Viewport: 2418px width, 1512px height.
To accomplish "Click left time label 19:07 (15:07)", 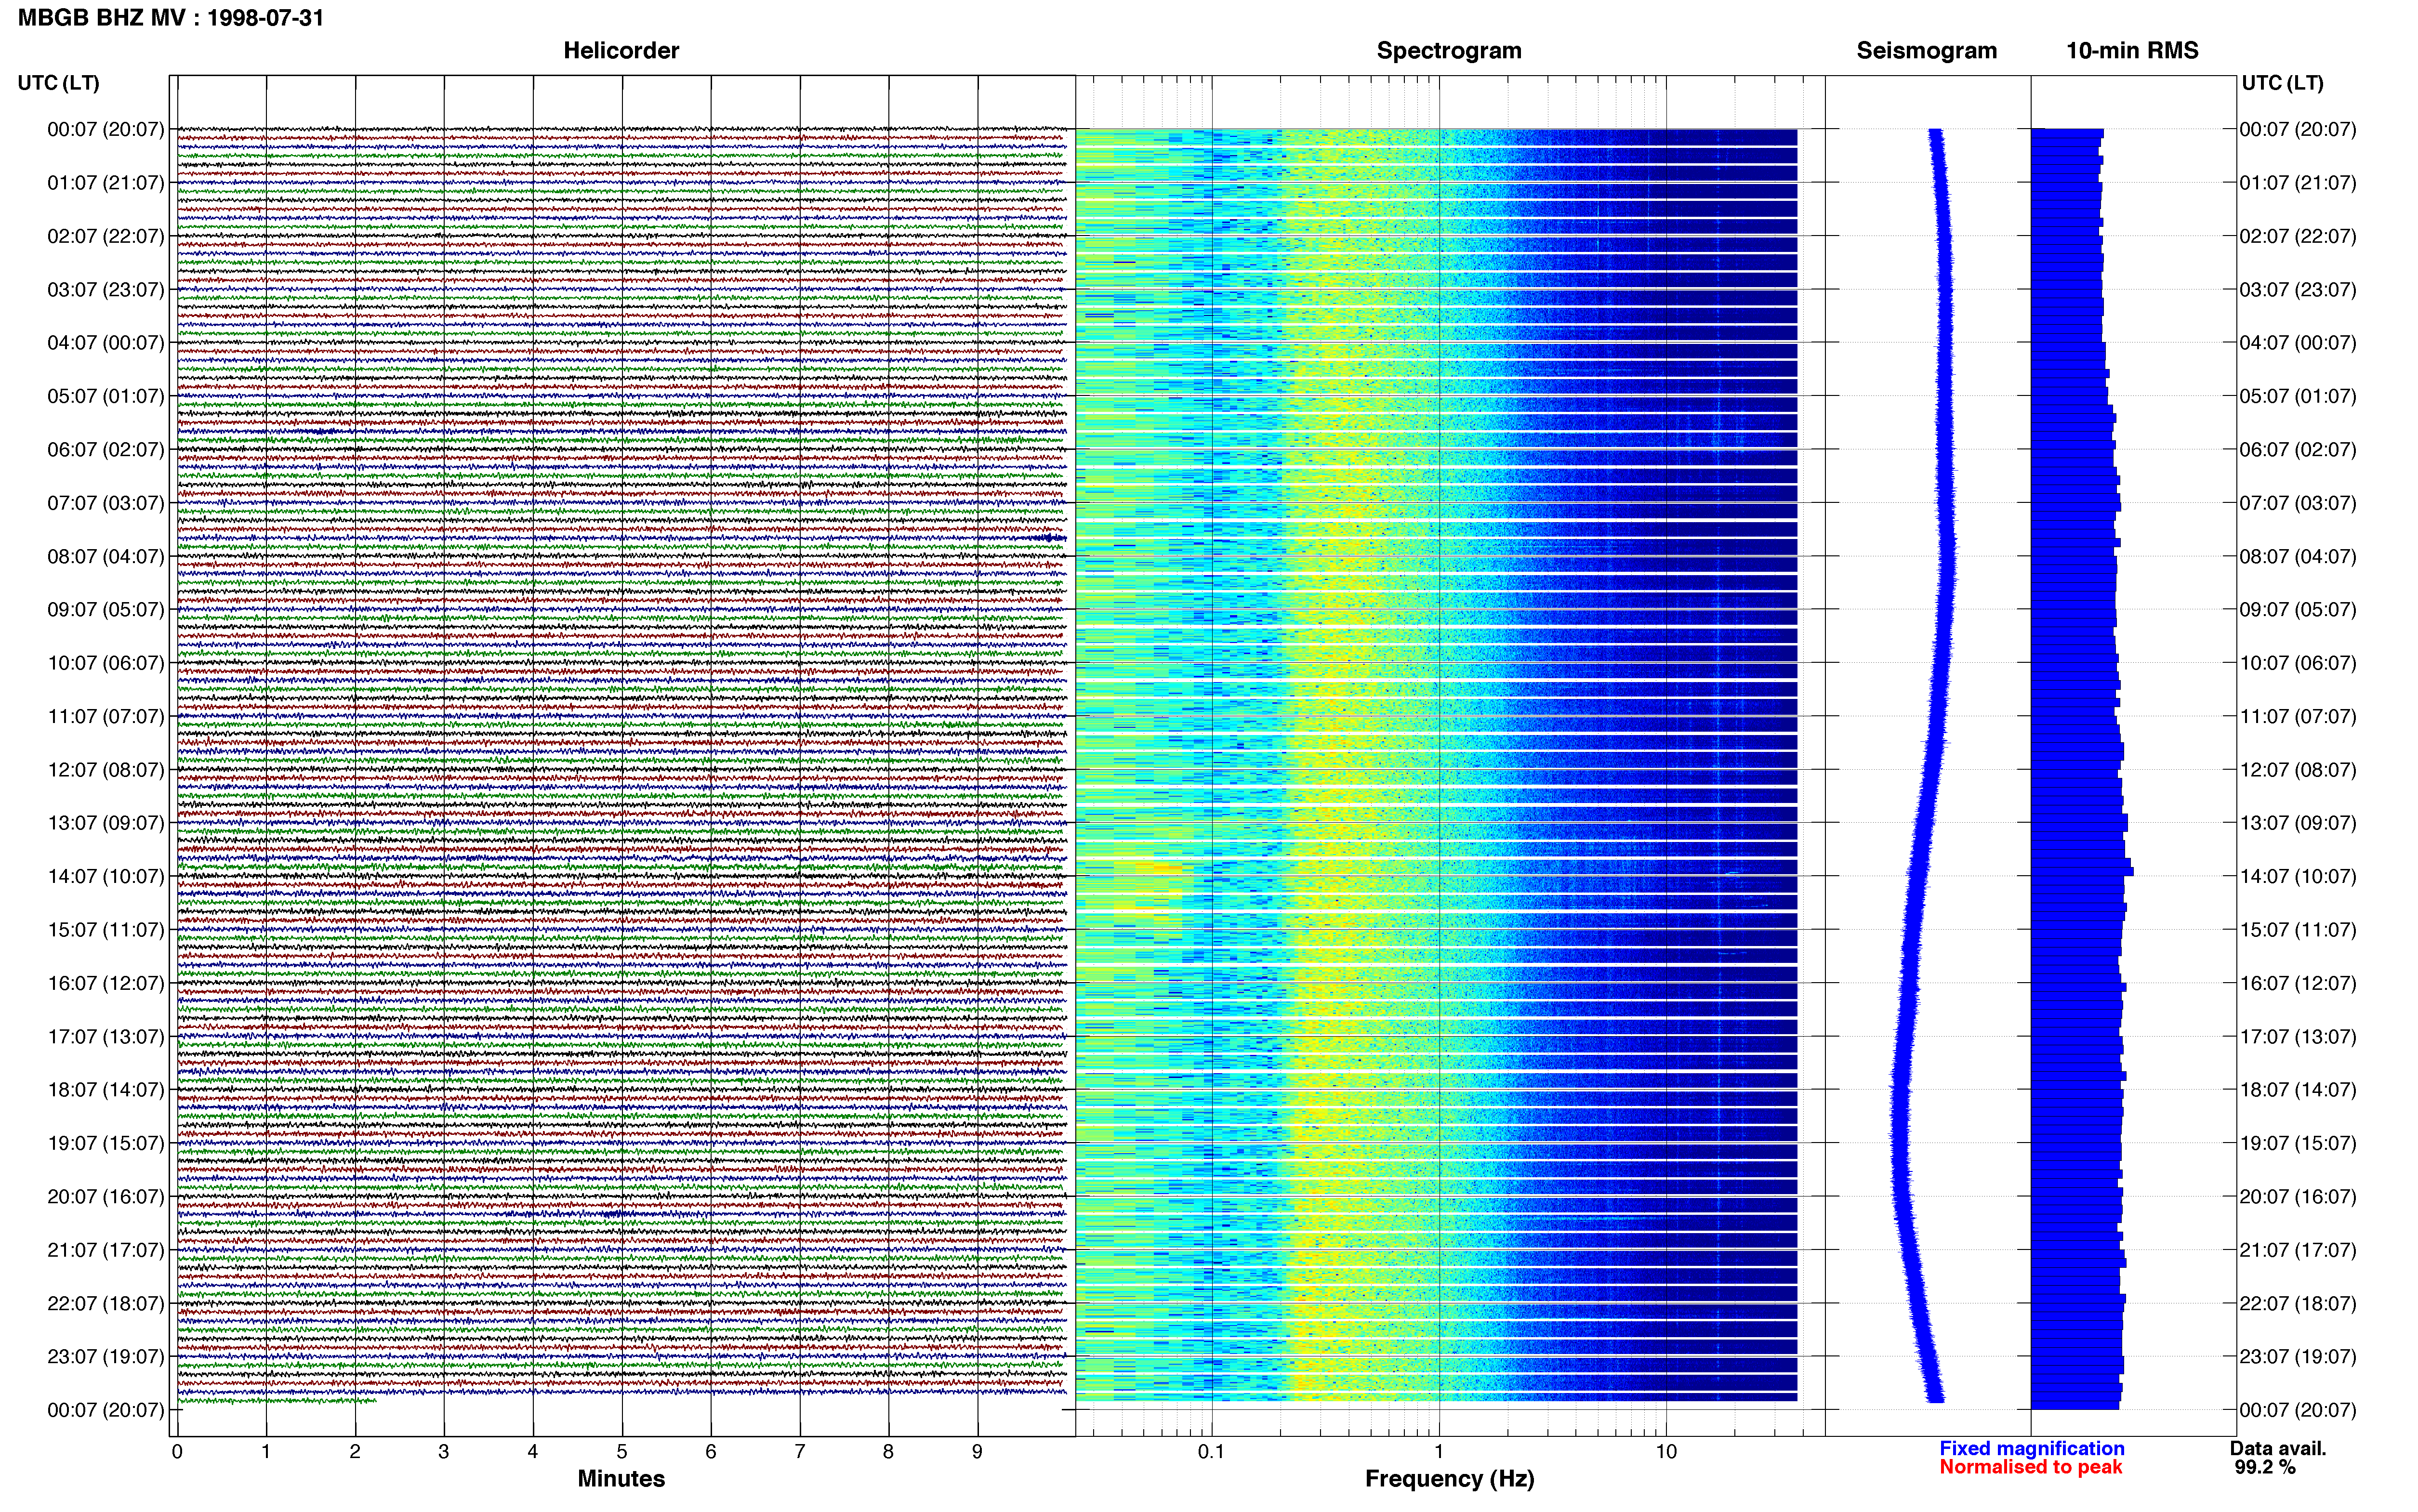I will (105, 1142).
